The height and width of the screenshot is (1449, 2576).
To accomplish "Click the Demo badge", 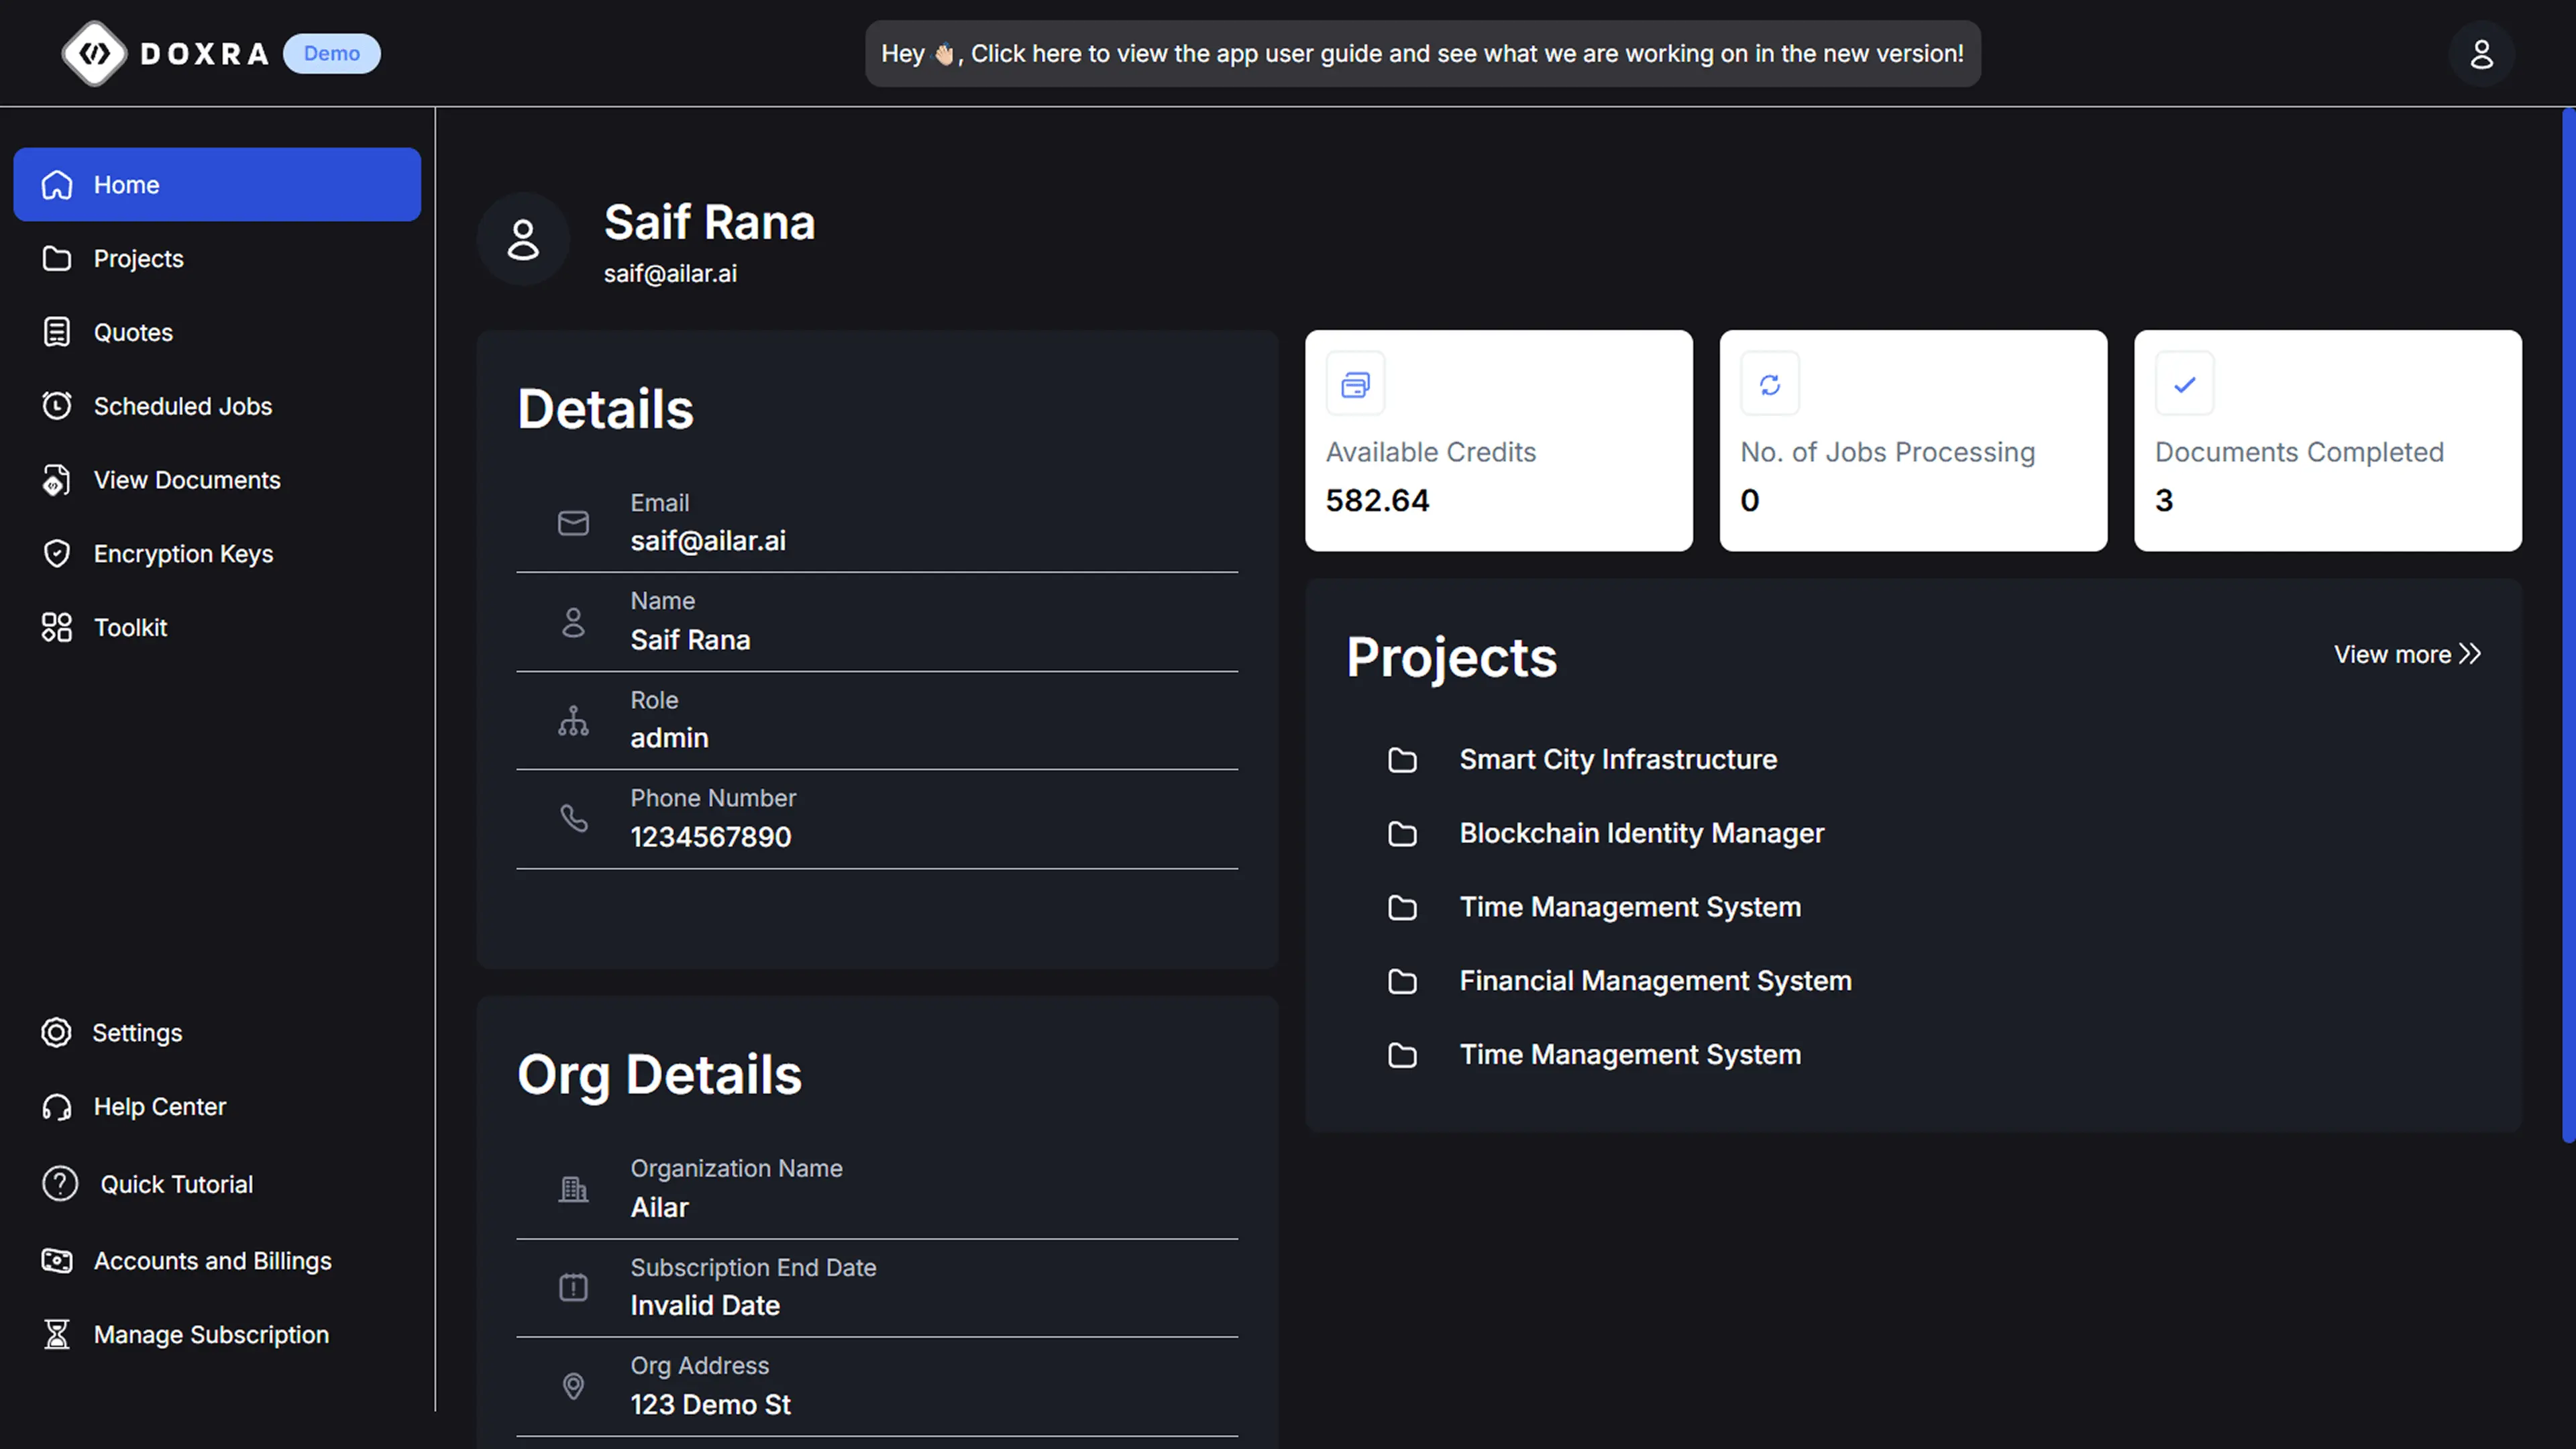I will 332,54.
